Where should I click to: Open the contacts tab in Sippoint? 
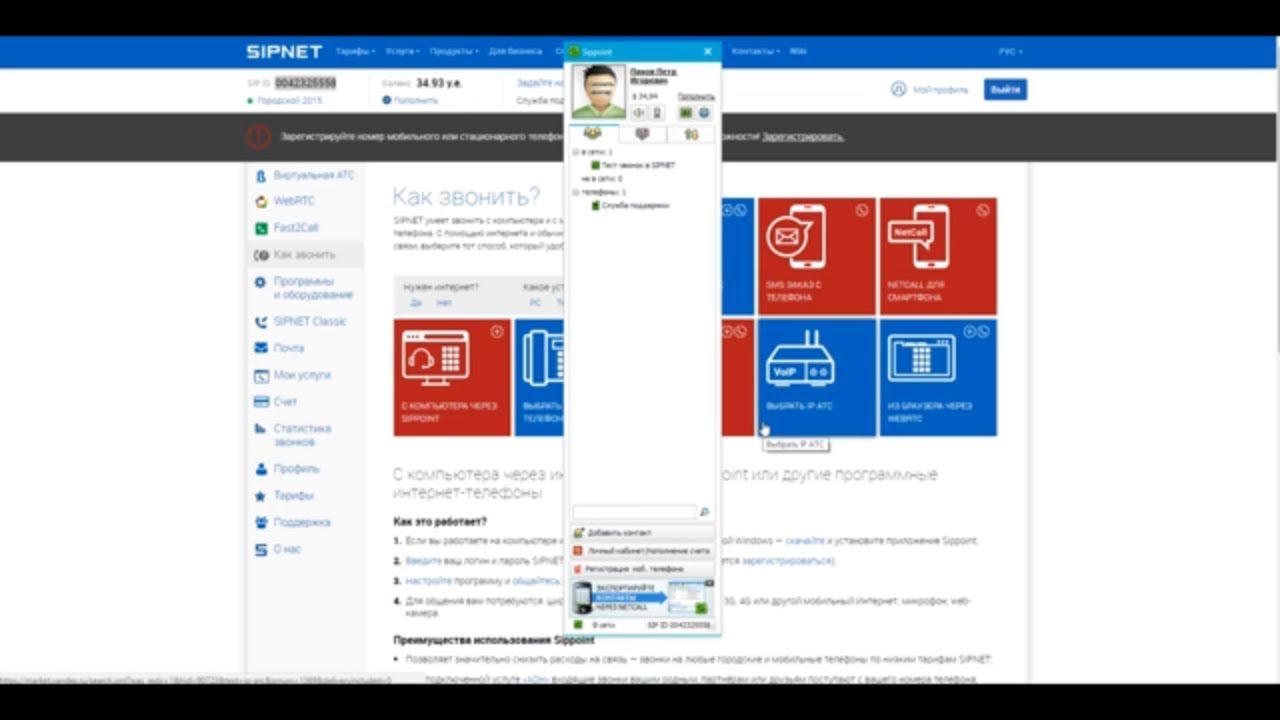pyautogui.click(x=594, y=134)
